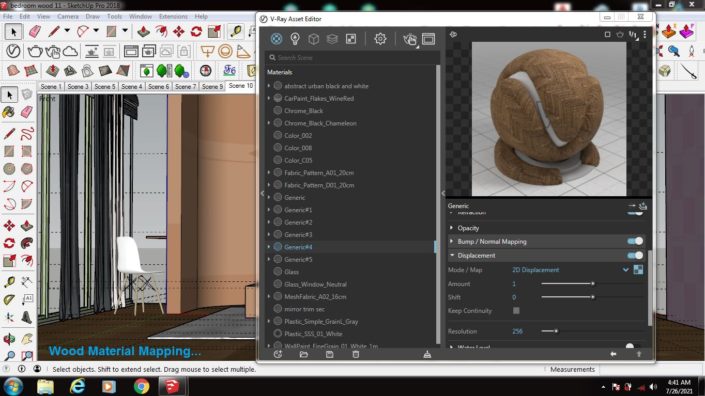Expand Bump / Normal Mapping section

tap(451, 241)
